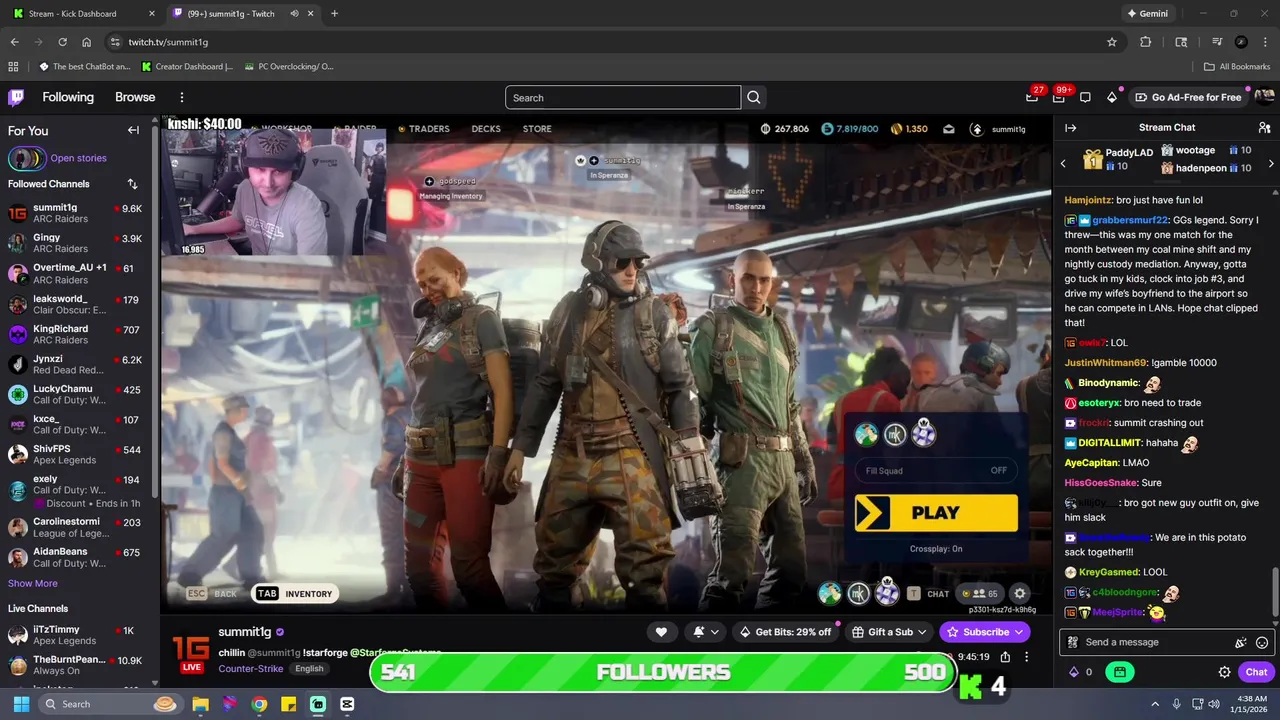Image resolution: width=1280 pixels, height=720 pixels.
Task: Open notification bell dropdown
Action: [705, 632]
